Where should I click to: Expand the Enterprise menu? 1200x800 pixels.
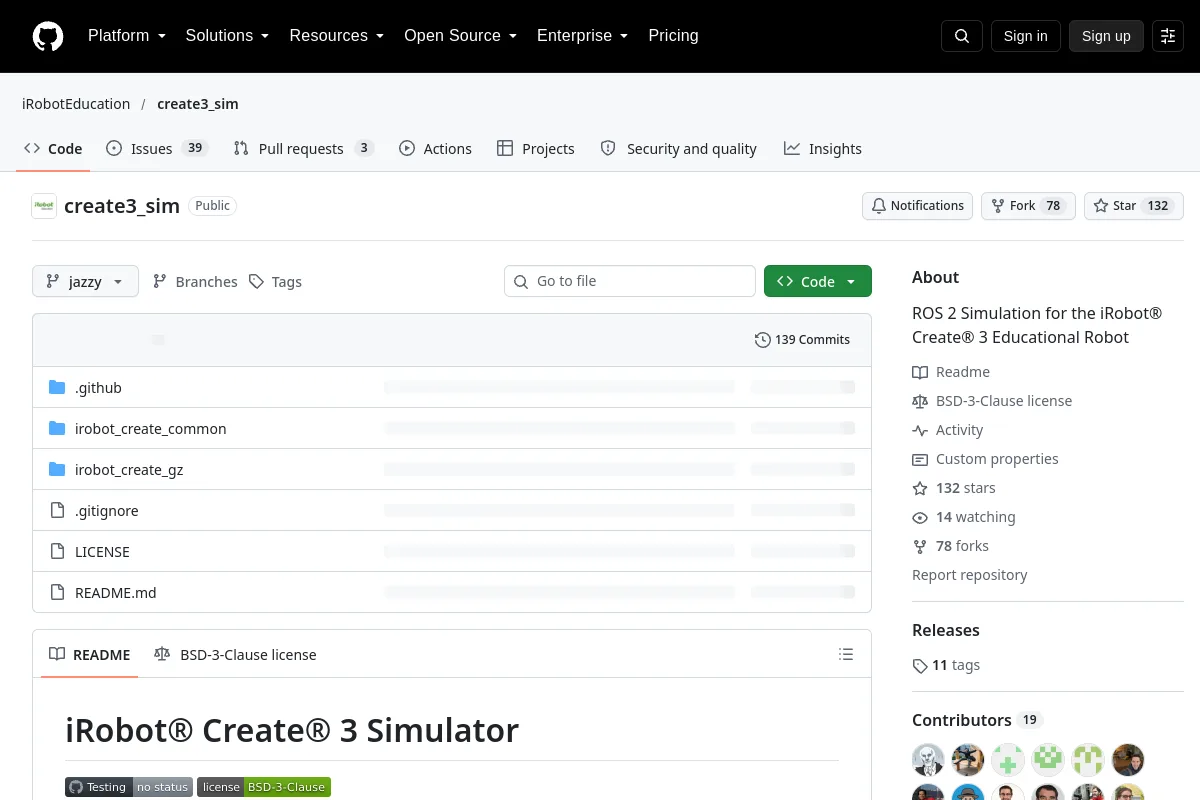[582, 36]
